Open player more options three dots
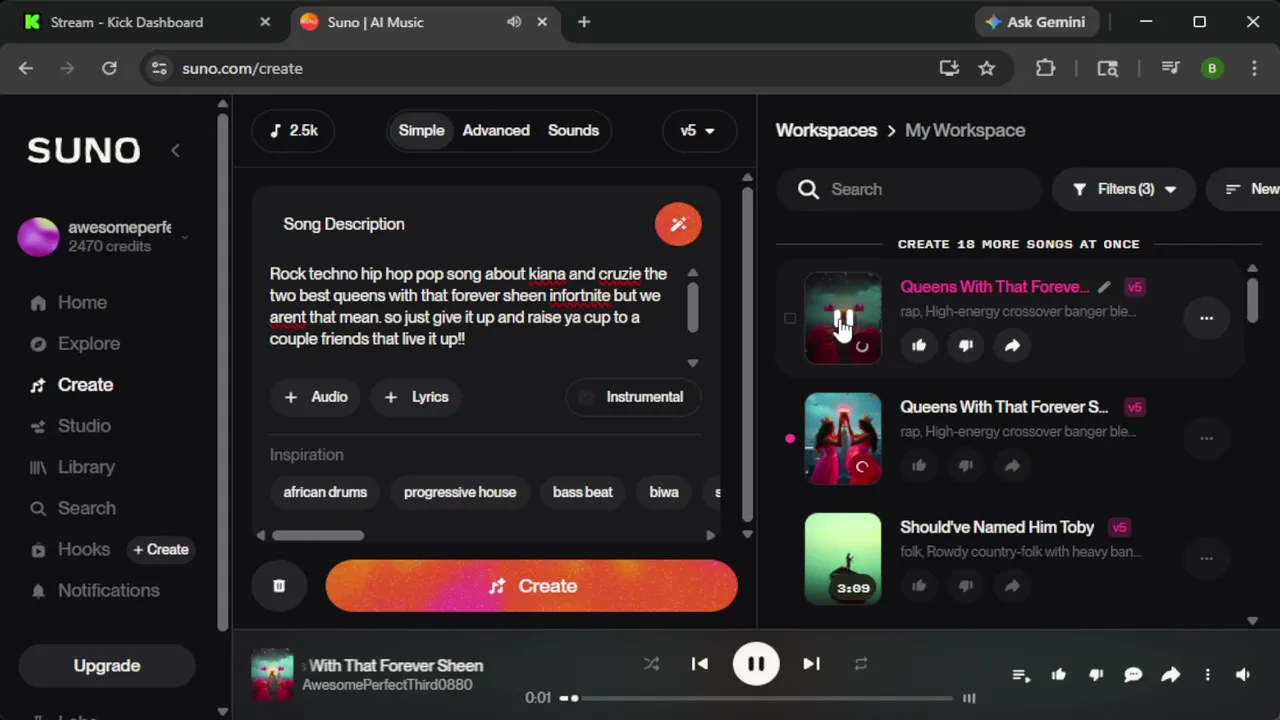Screen dimensions: 1280x720 (x=1207, y=675)
